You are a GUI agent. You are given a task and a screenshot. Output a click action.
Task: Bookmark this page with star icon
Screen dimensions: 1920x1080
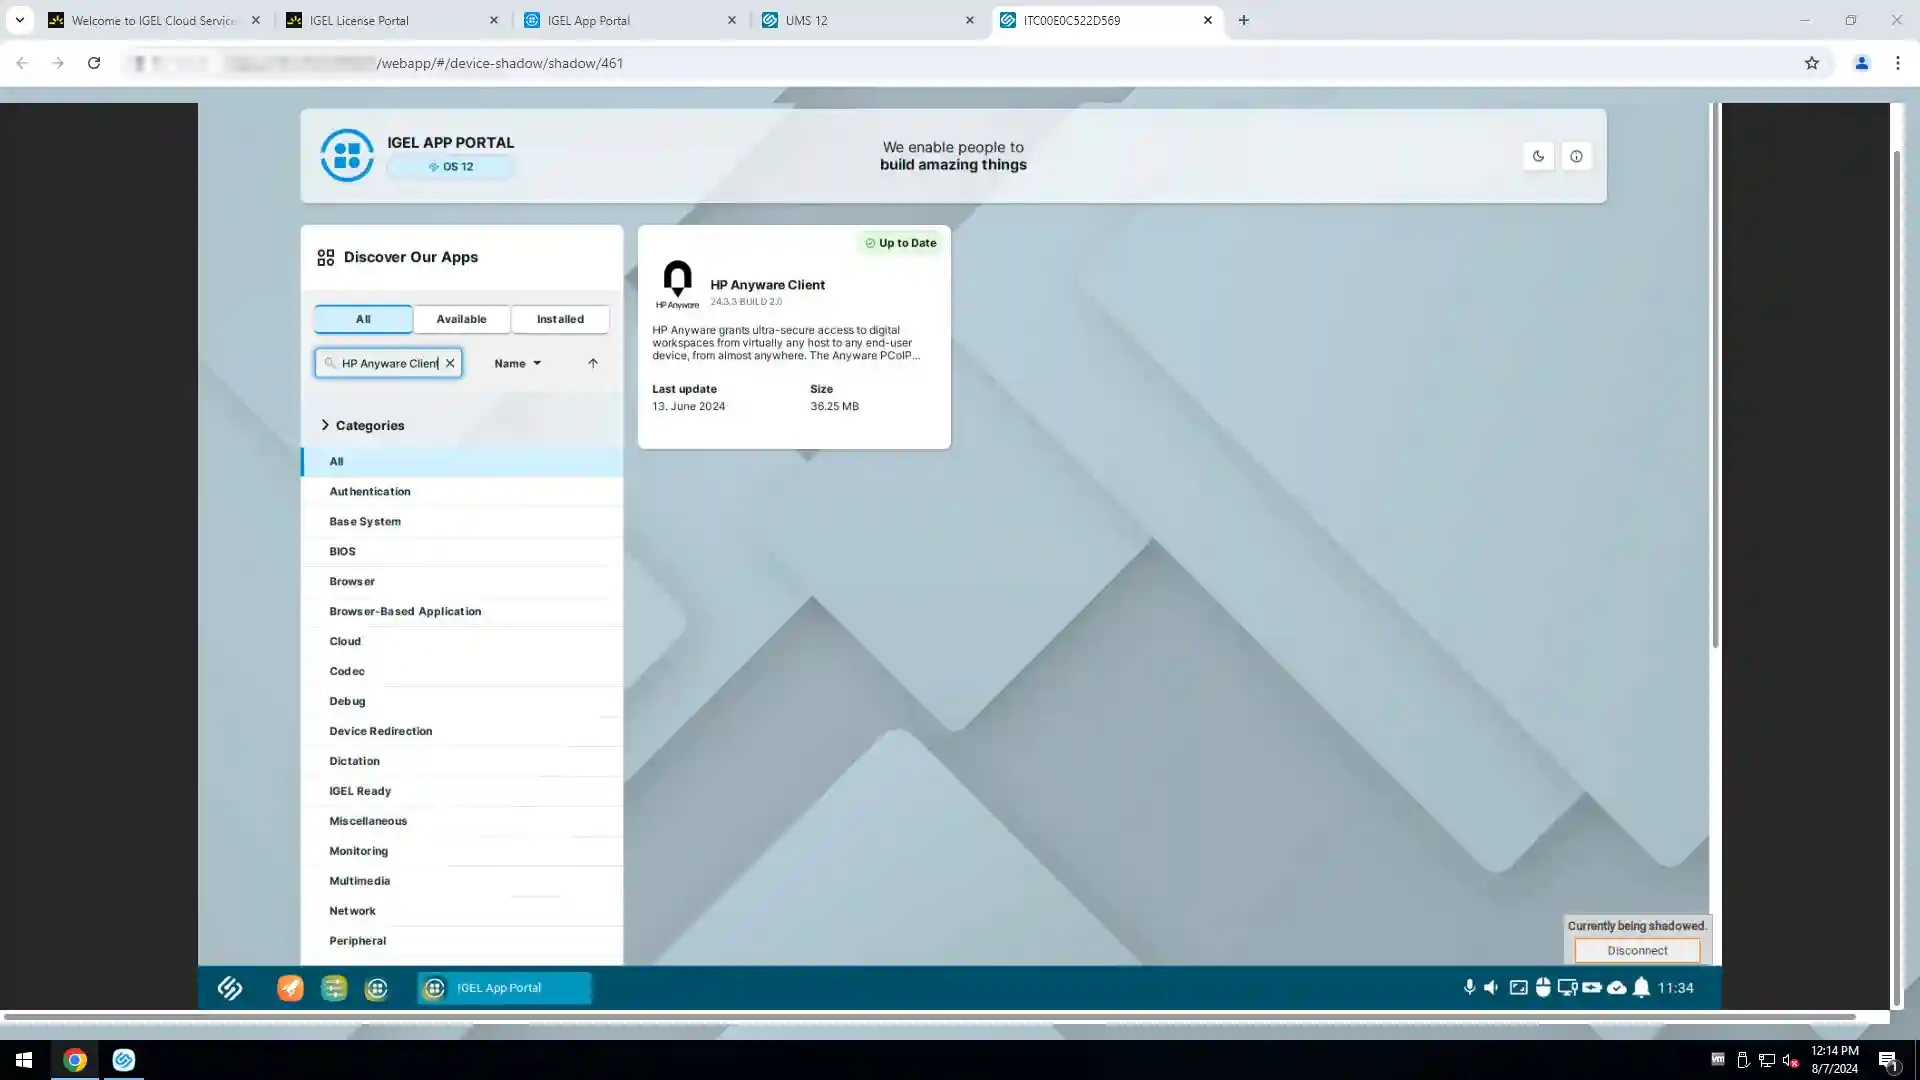point(1811,63)
